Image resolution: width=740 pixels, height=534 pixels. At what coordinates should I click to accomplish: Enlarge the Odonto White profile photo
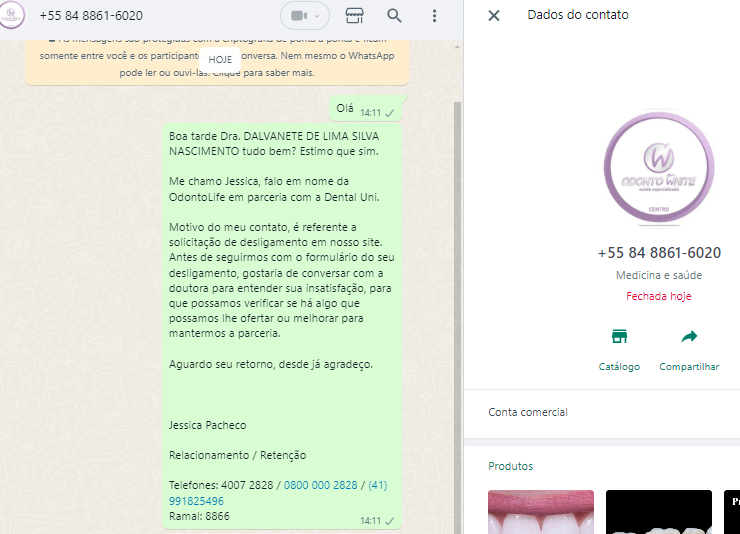(x=659, y=167)
